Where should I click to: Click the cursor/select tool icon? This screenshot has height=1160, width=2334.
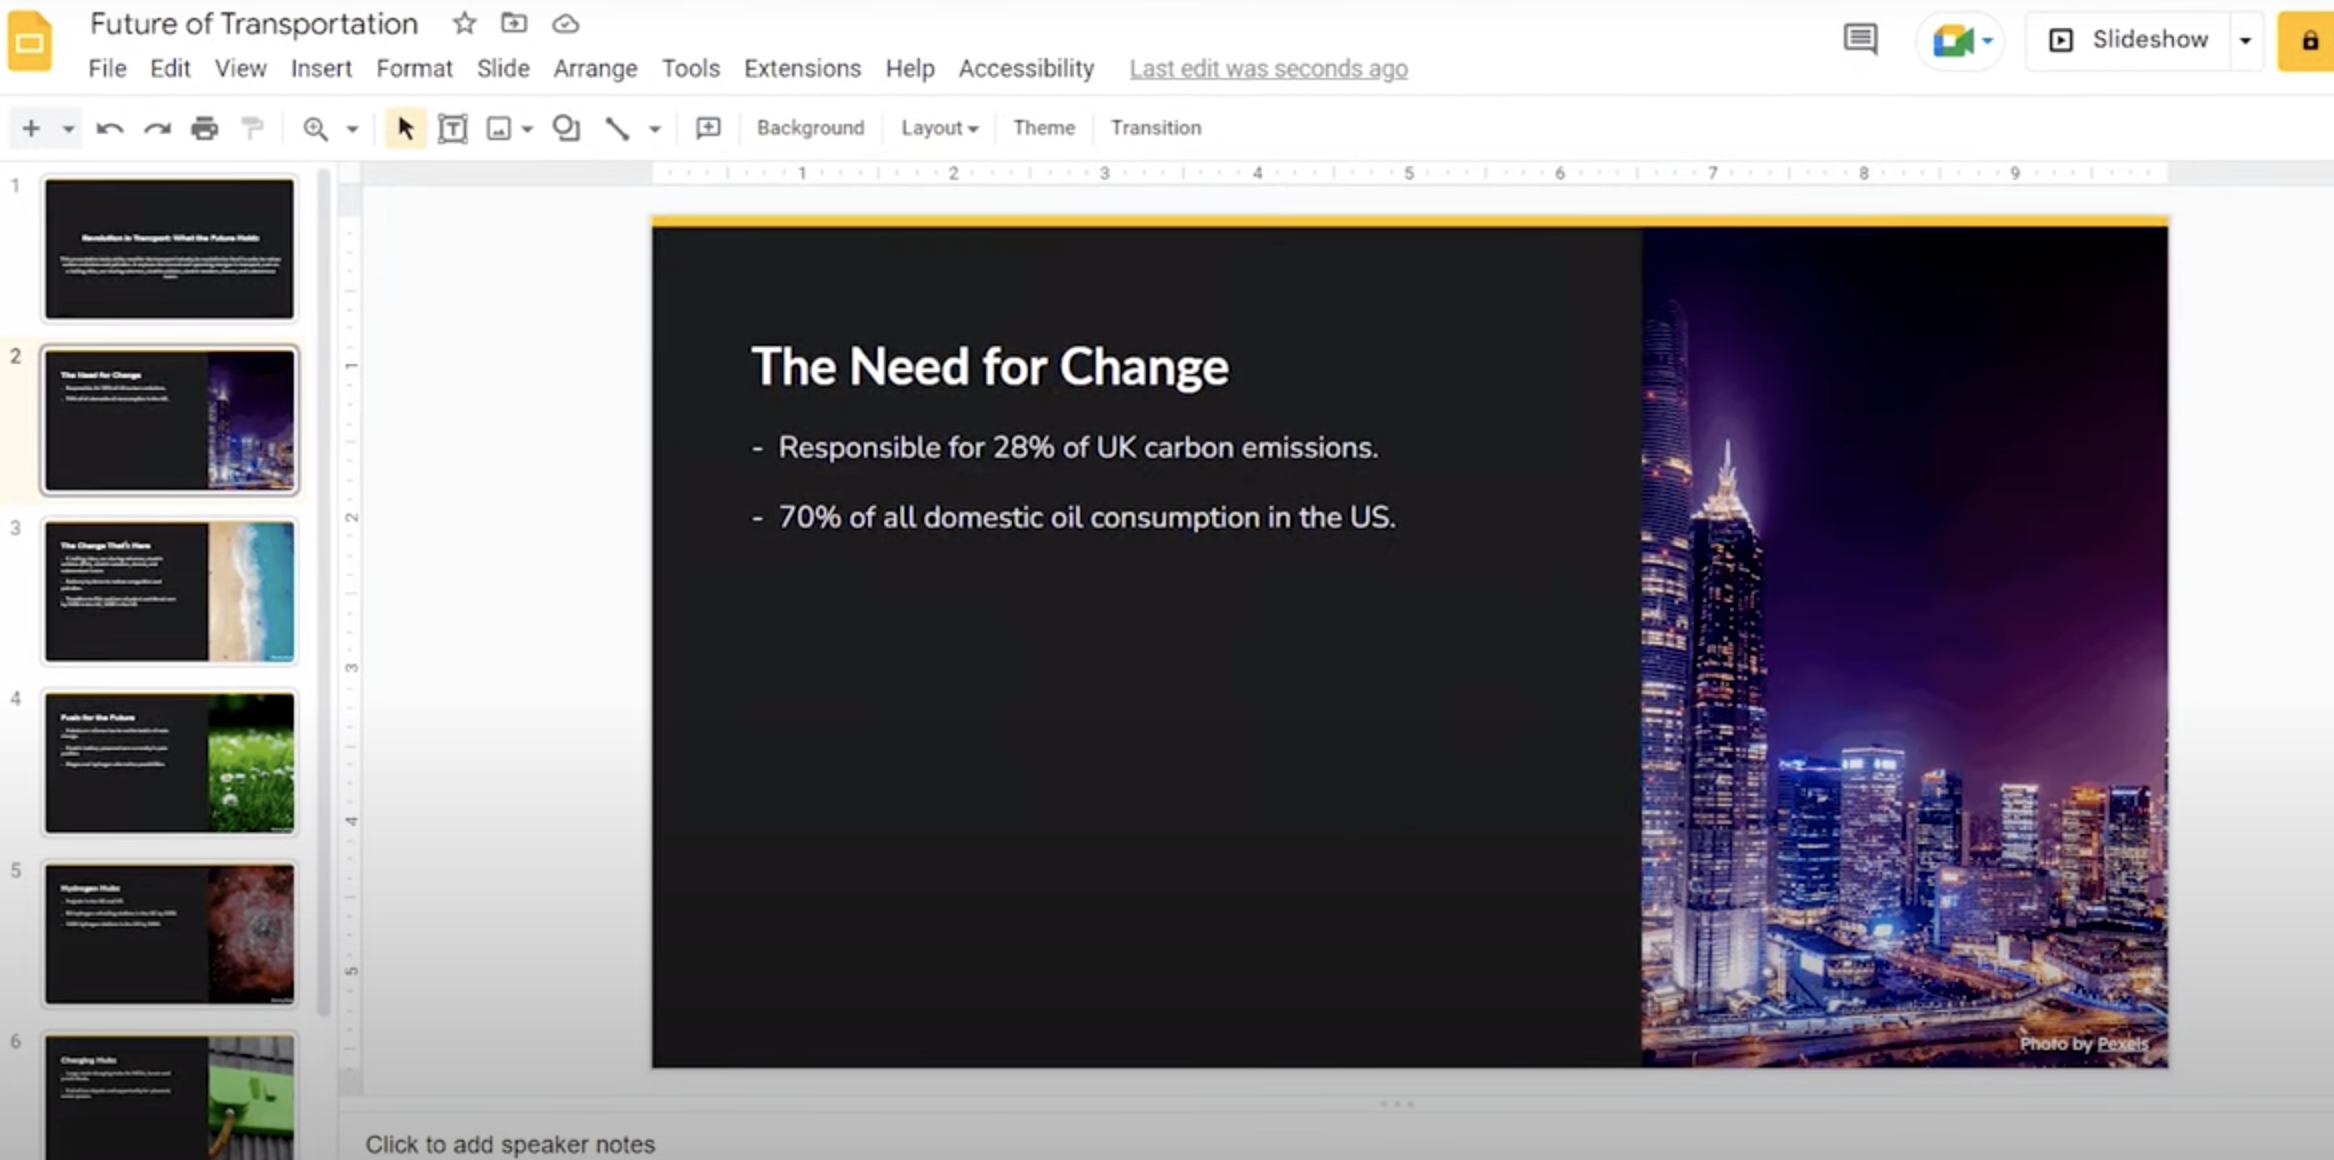pos(402,128)
